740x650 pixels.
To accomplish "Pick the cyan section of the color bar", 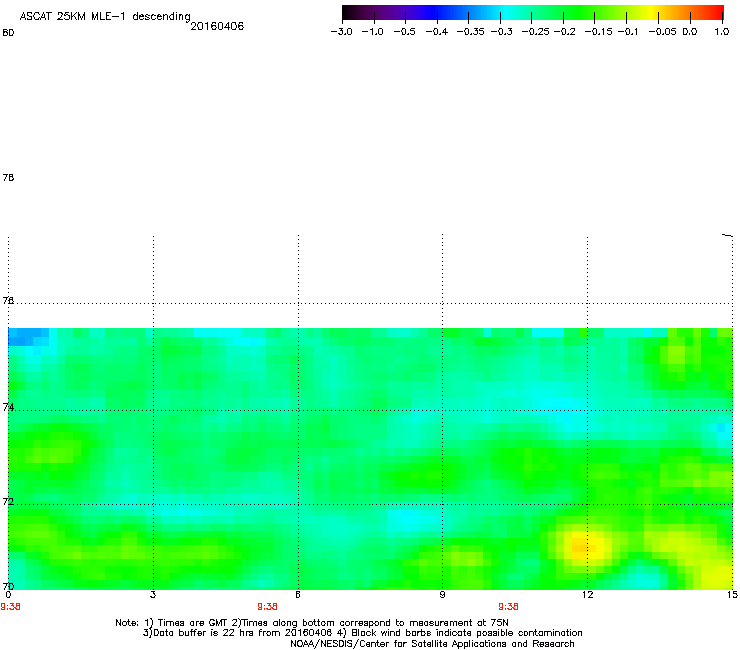I will click(x=505, y=12).
